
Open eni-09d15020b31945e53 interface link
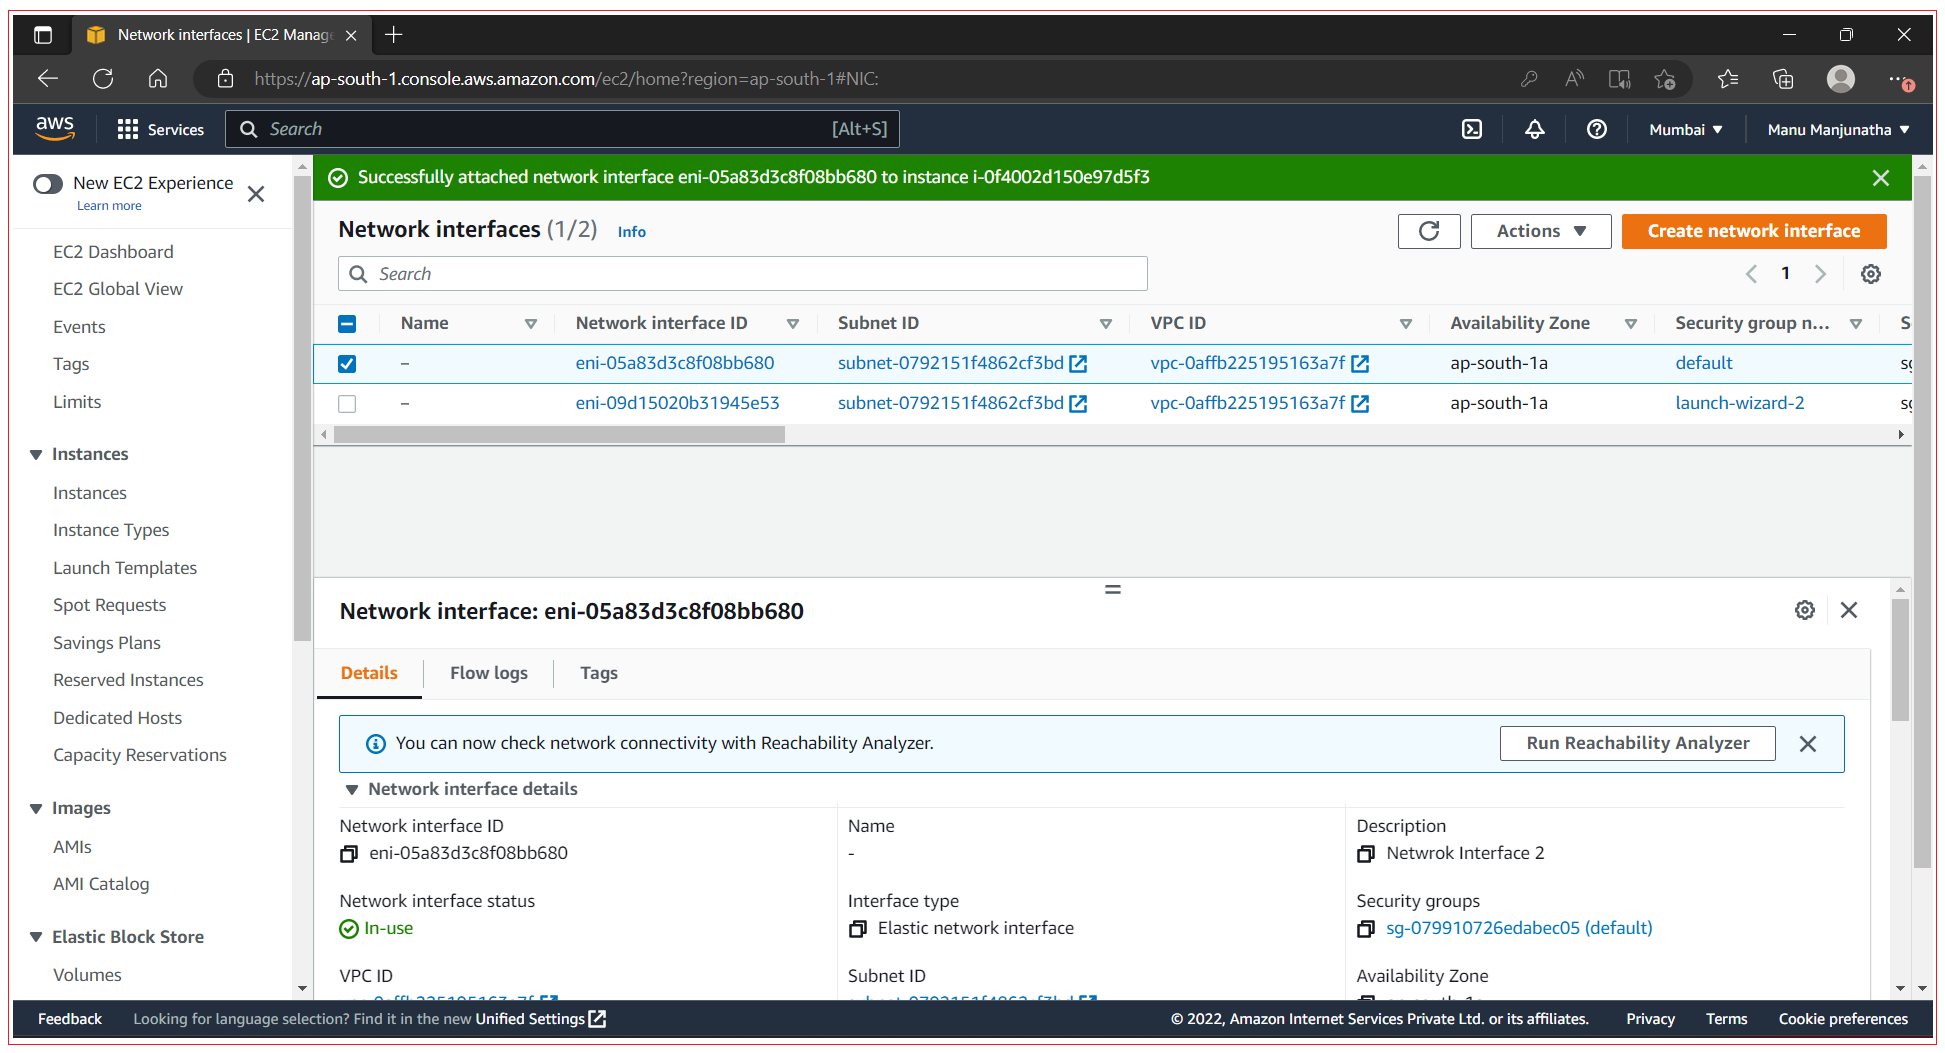(677, 404)
